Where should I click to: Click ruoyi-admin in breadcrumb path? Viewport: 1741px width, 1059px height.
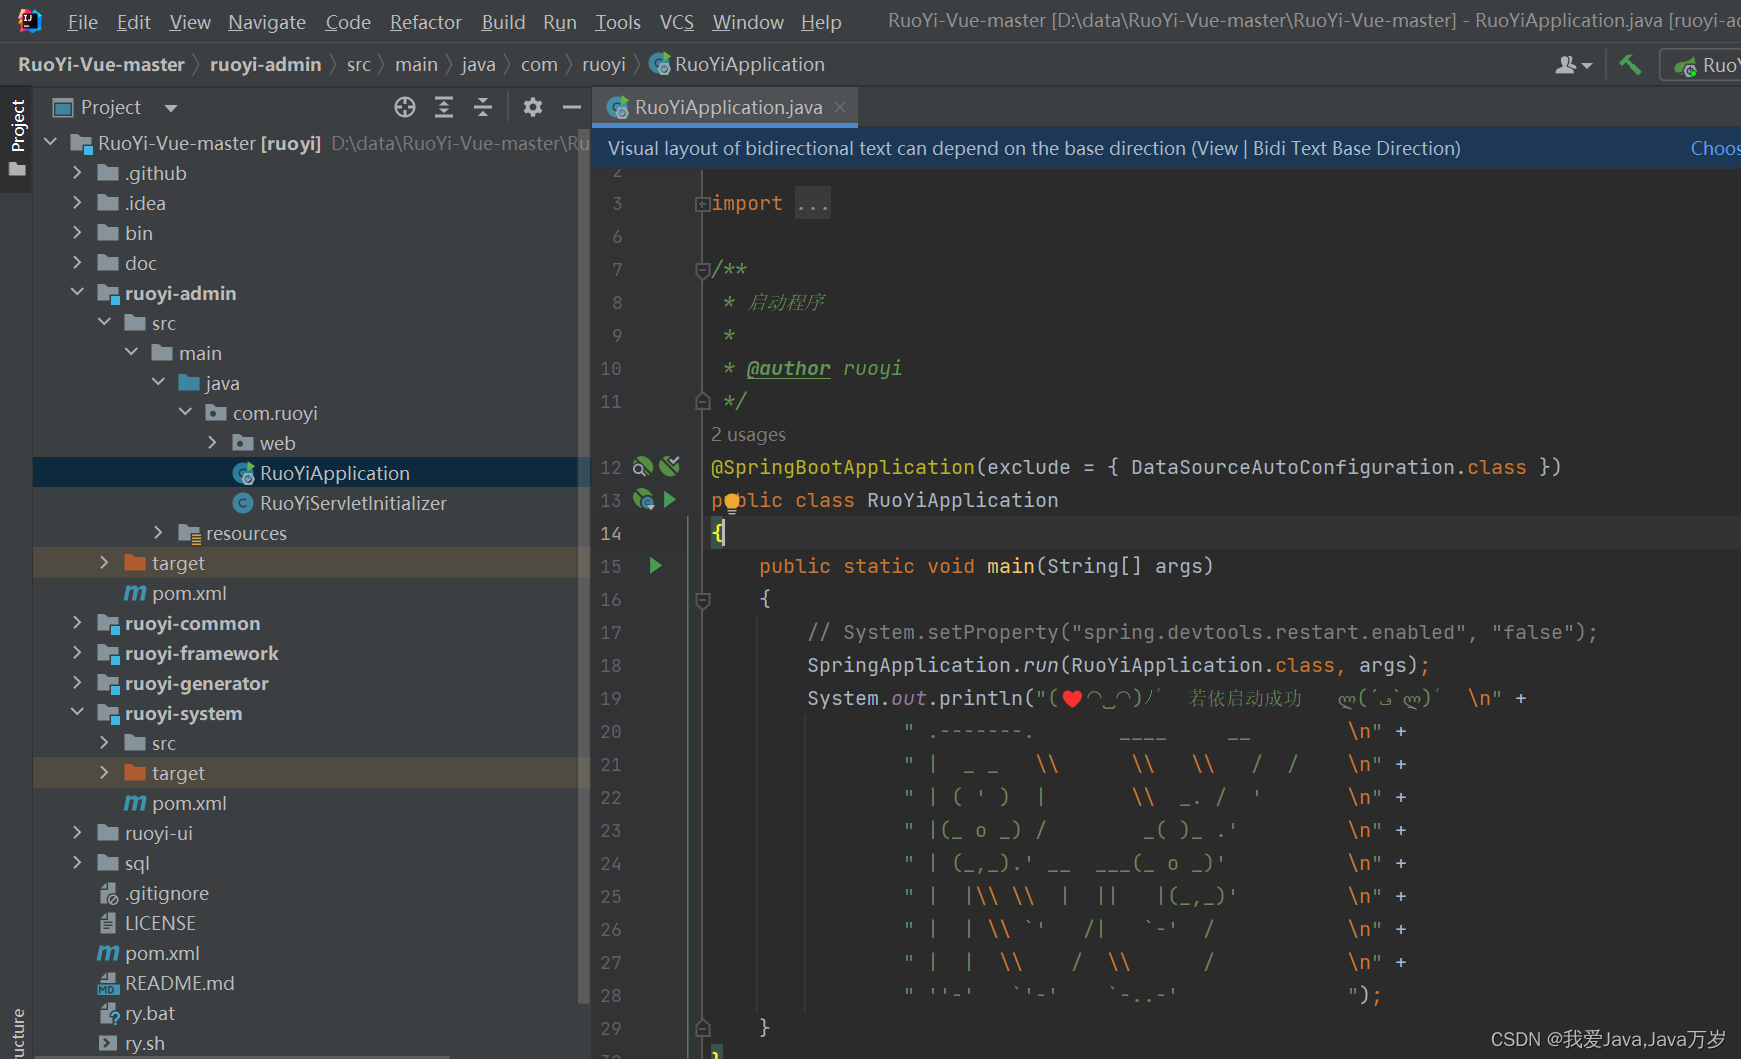(x=265, y=65)
